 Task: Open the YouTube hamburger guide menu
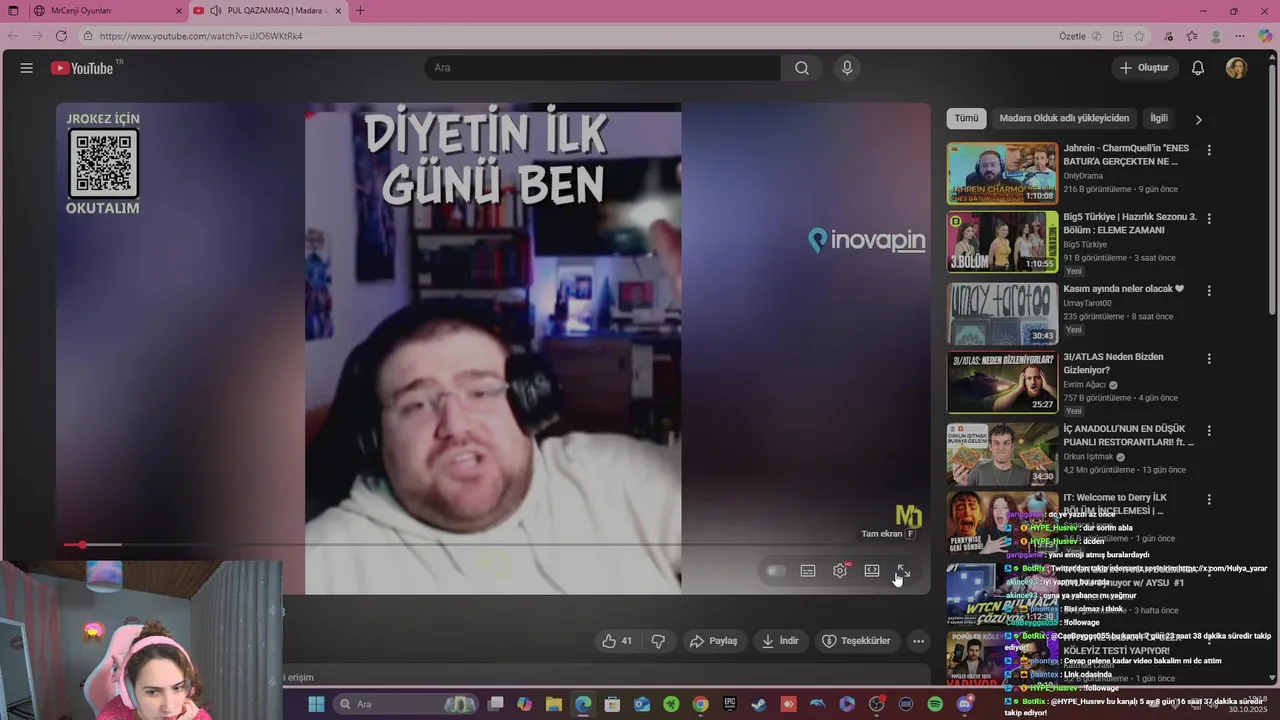pos(27,68)
